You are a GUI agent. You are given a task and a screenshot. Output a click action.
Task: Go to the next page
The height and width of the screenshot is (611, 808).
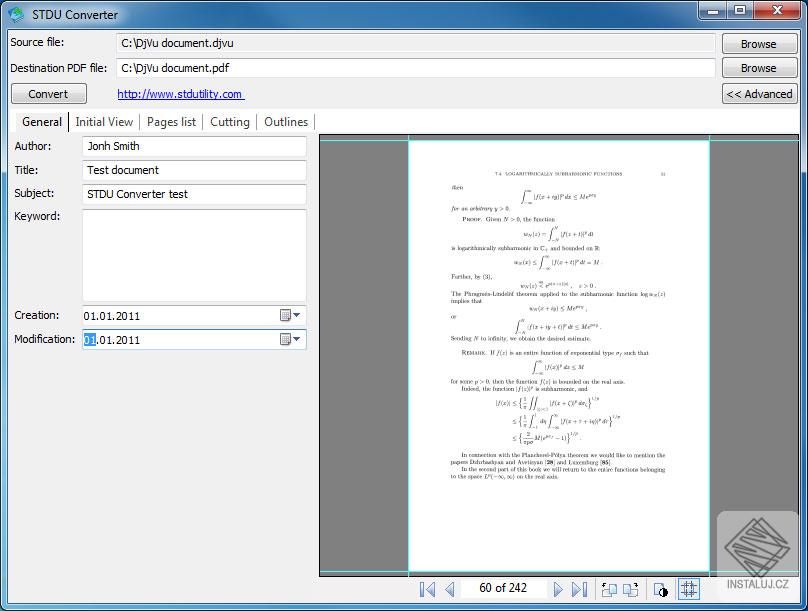pyautogui.click(x=560, y=589)
